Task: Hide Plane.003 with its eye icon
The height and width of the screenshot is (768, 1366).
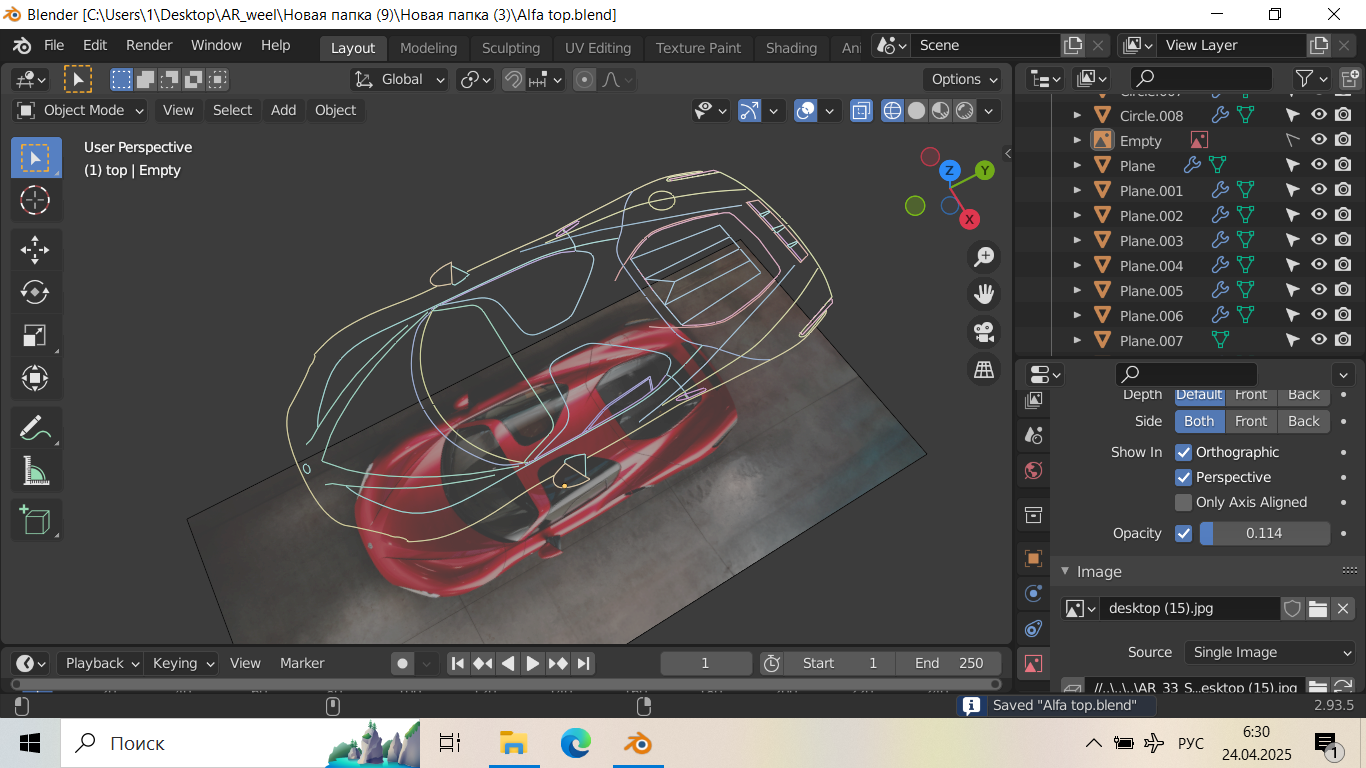Action: click(1319, 240)
